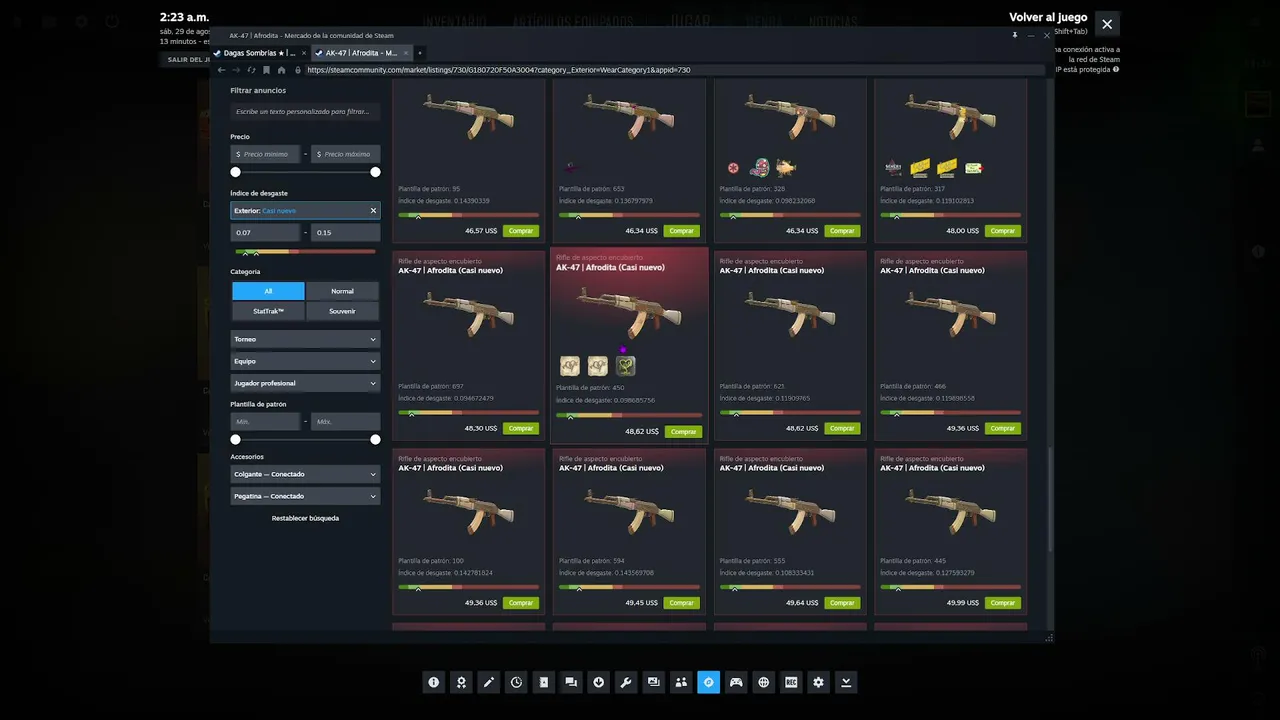The width and height of the screenshot is (1280, 720).
Task: Select the StatTrak™ category filter
Action: tap(268, 311)
